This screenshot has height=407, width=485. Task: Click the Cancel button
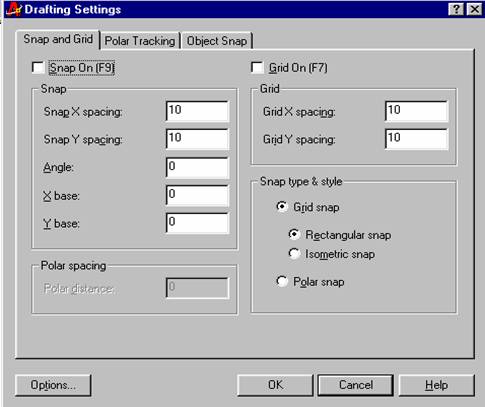pyautogui.click(x=356, y=385)
